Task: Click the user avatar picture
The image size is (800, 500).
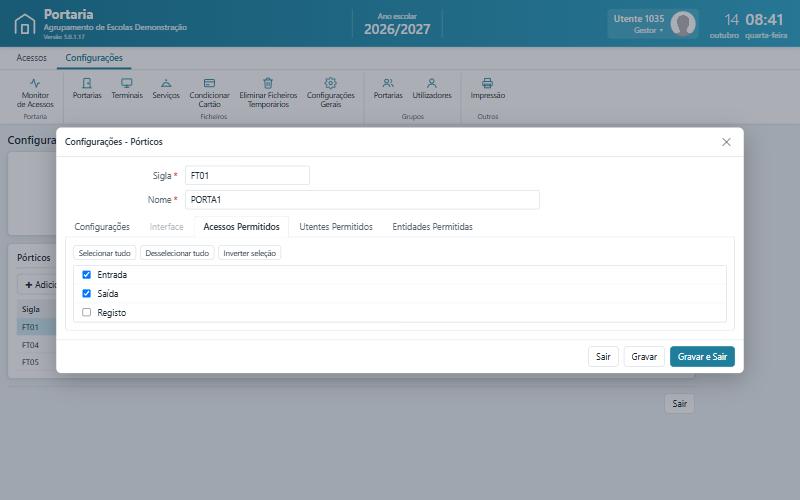Action: (x=683, y=23)
